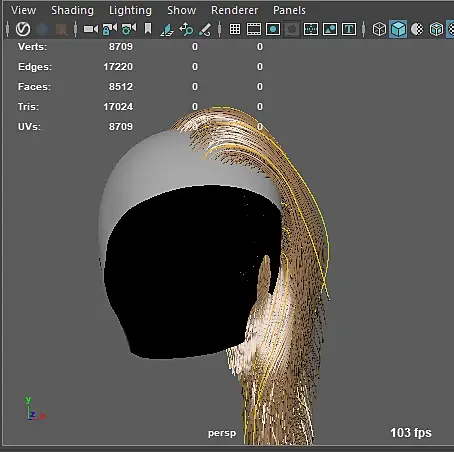Click the camera bookmarks icon
Screen dimensions: 454x452
click(148, 29)
